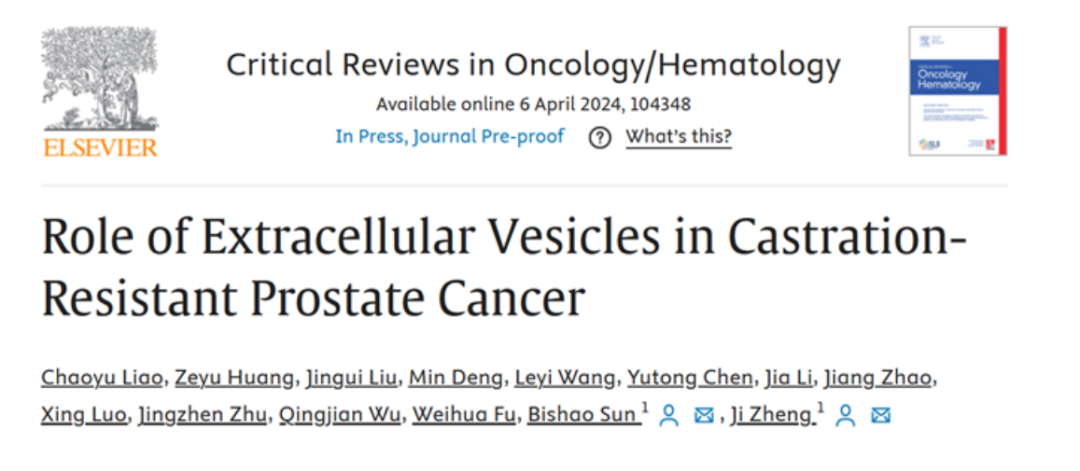Open author link Weihua Fu
1080x471 pixels.
click(464, 416)
